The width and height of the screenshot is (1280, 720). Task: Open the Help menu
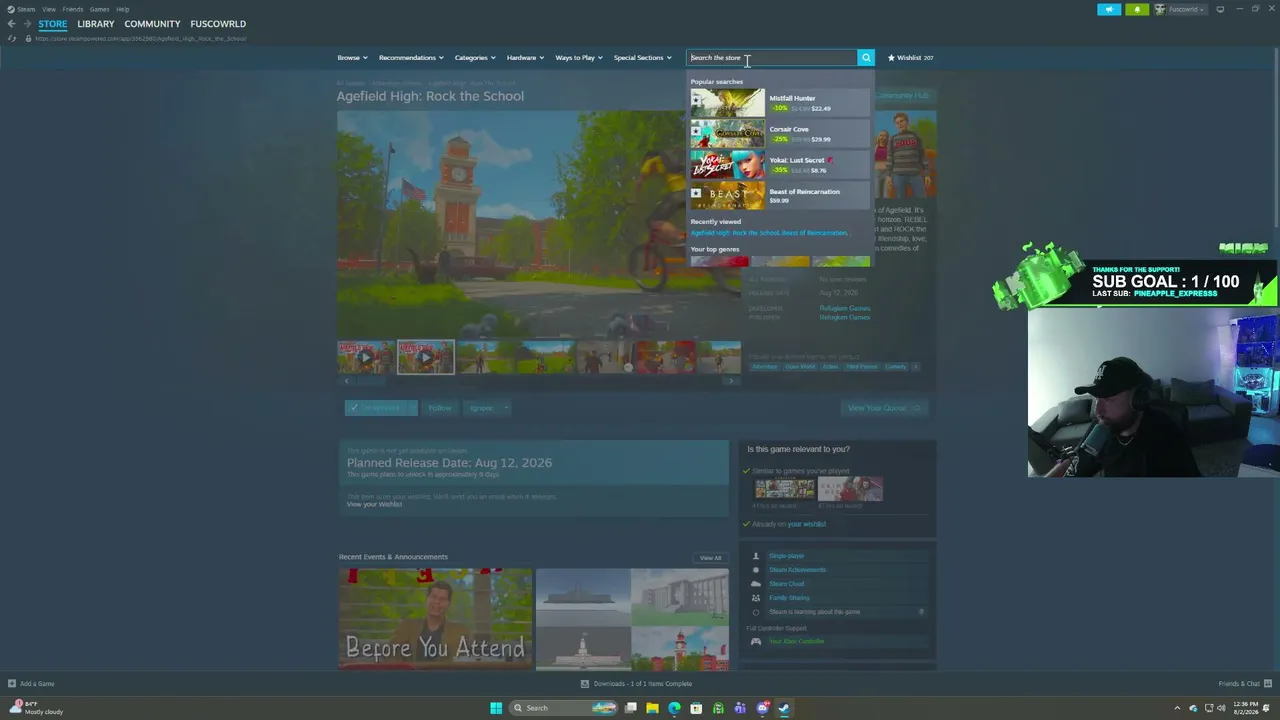coord(122,9)
